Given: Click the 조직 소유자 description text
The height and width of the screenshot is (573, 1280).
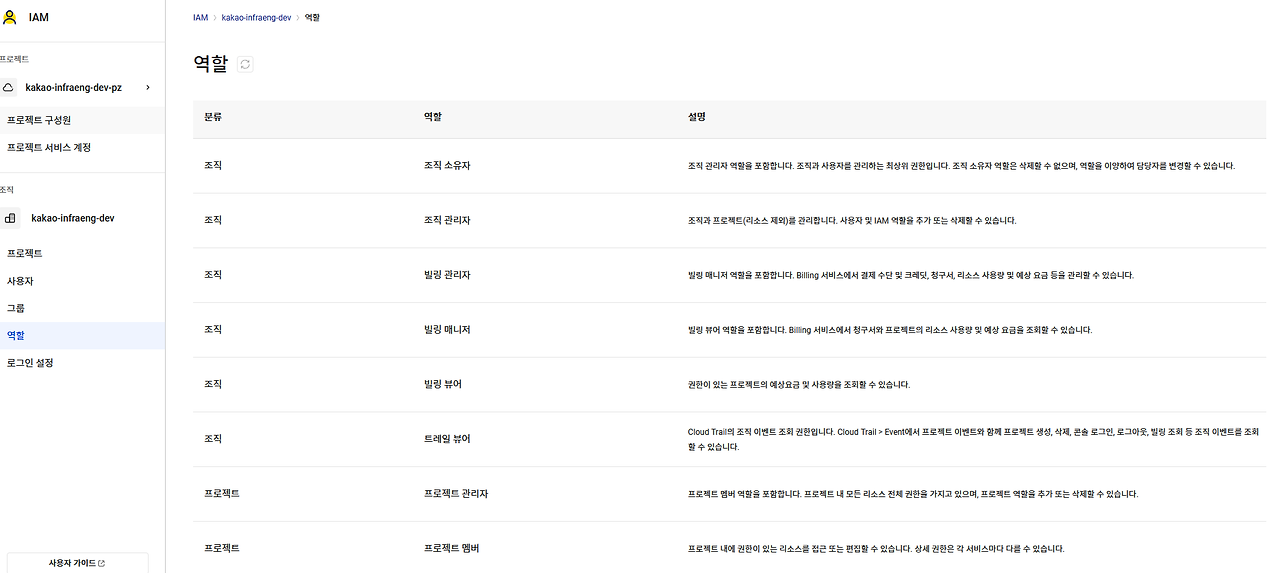Looking at the screenshot, I should (x=961, y=166).
